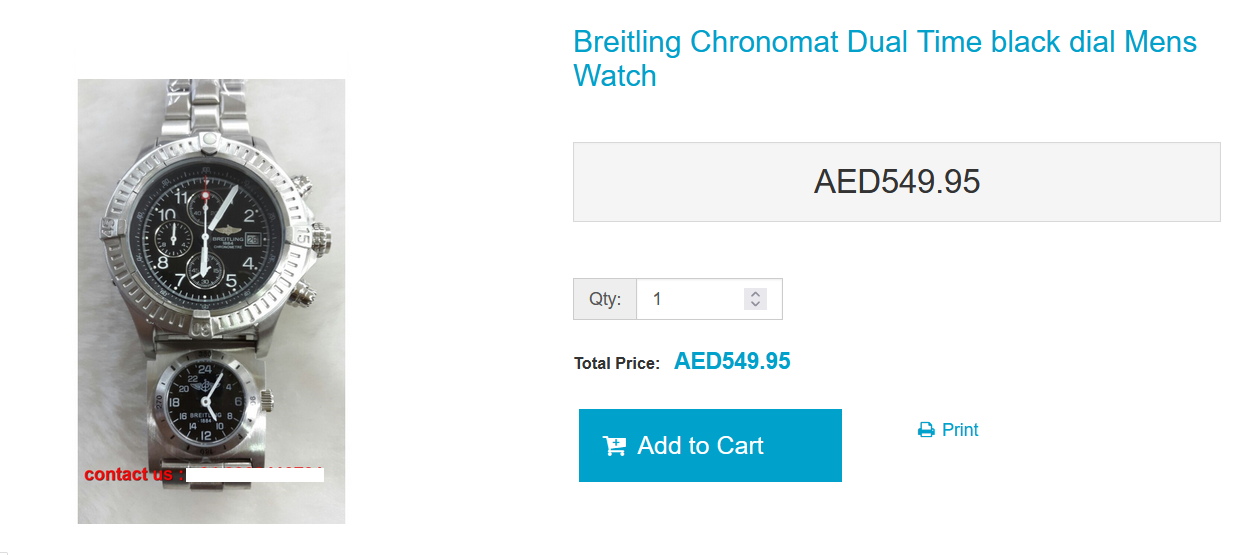Click the bold Total Price: label

(617, 363)
